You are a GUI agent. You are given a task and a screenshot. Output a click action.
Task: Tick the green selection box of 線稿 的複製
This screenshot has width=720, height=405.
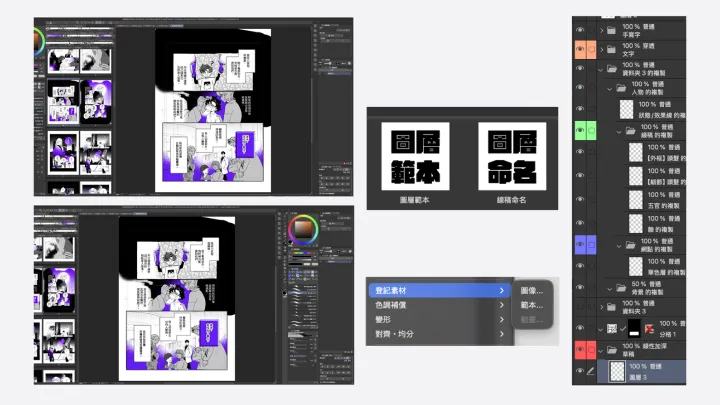coord(591,130)
